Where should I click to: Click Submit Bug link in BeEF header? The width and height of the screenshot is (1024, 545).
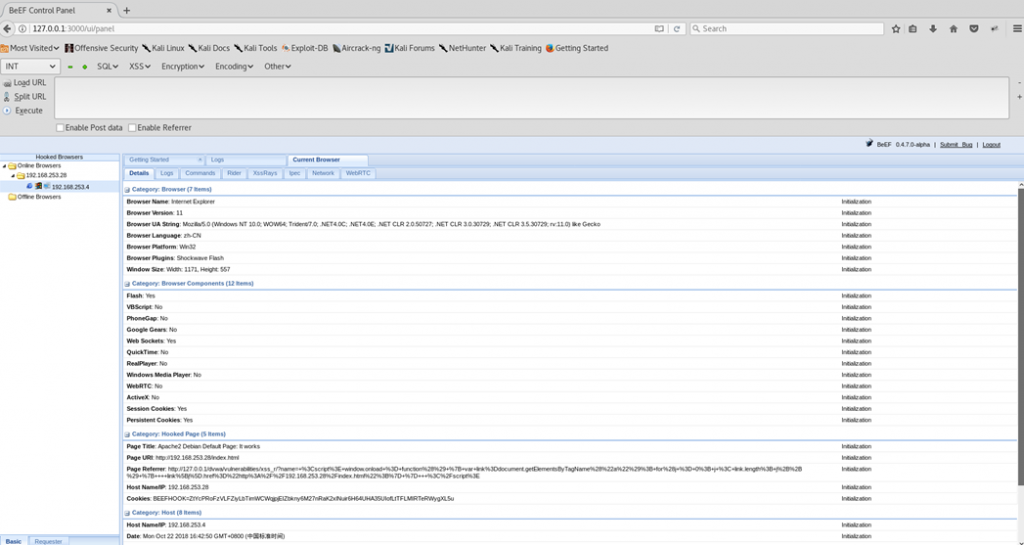(x=956, y=145)
